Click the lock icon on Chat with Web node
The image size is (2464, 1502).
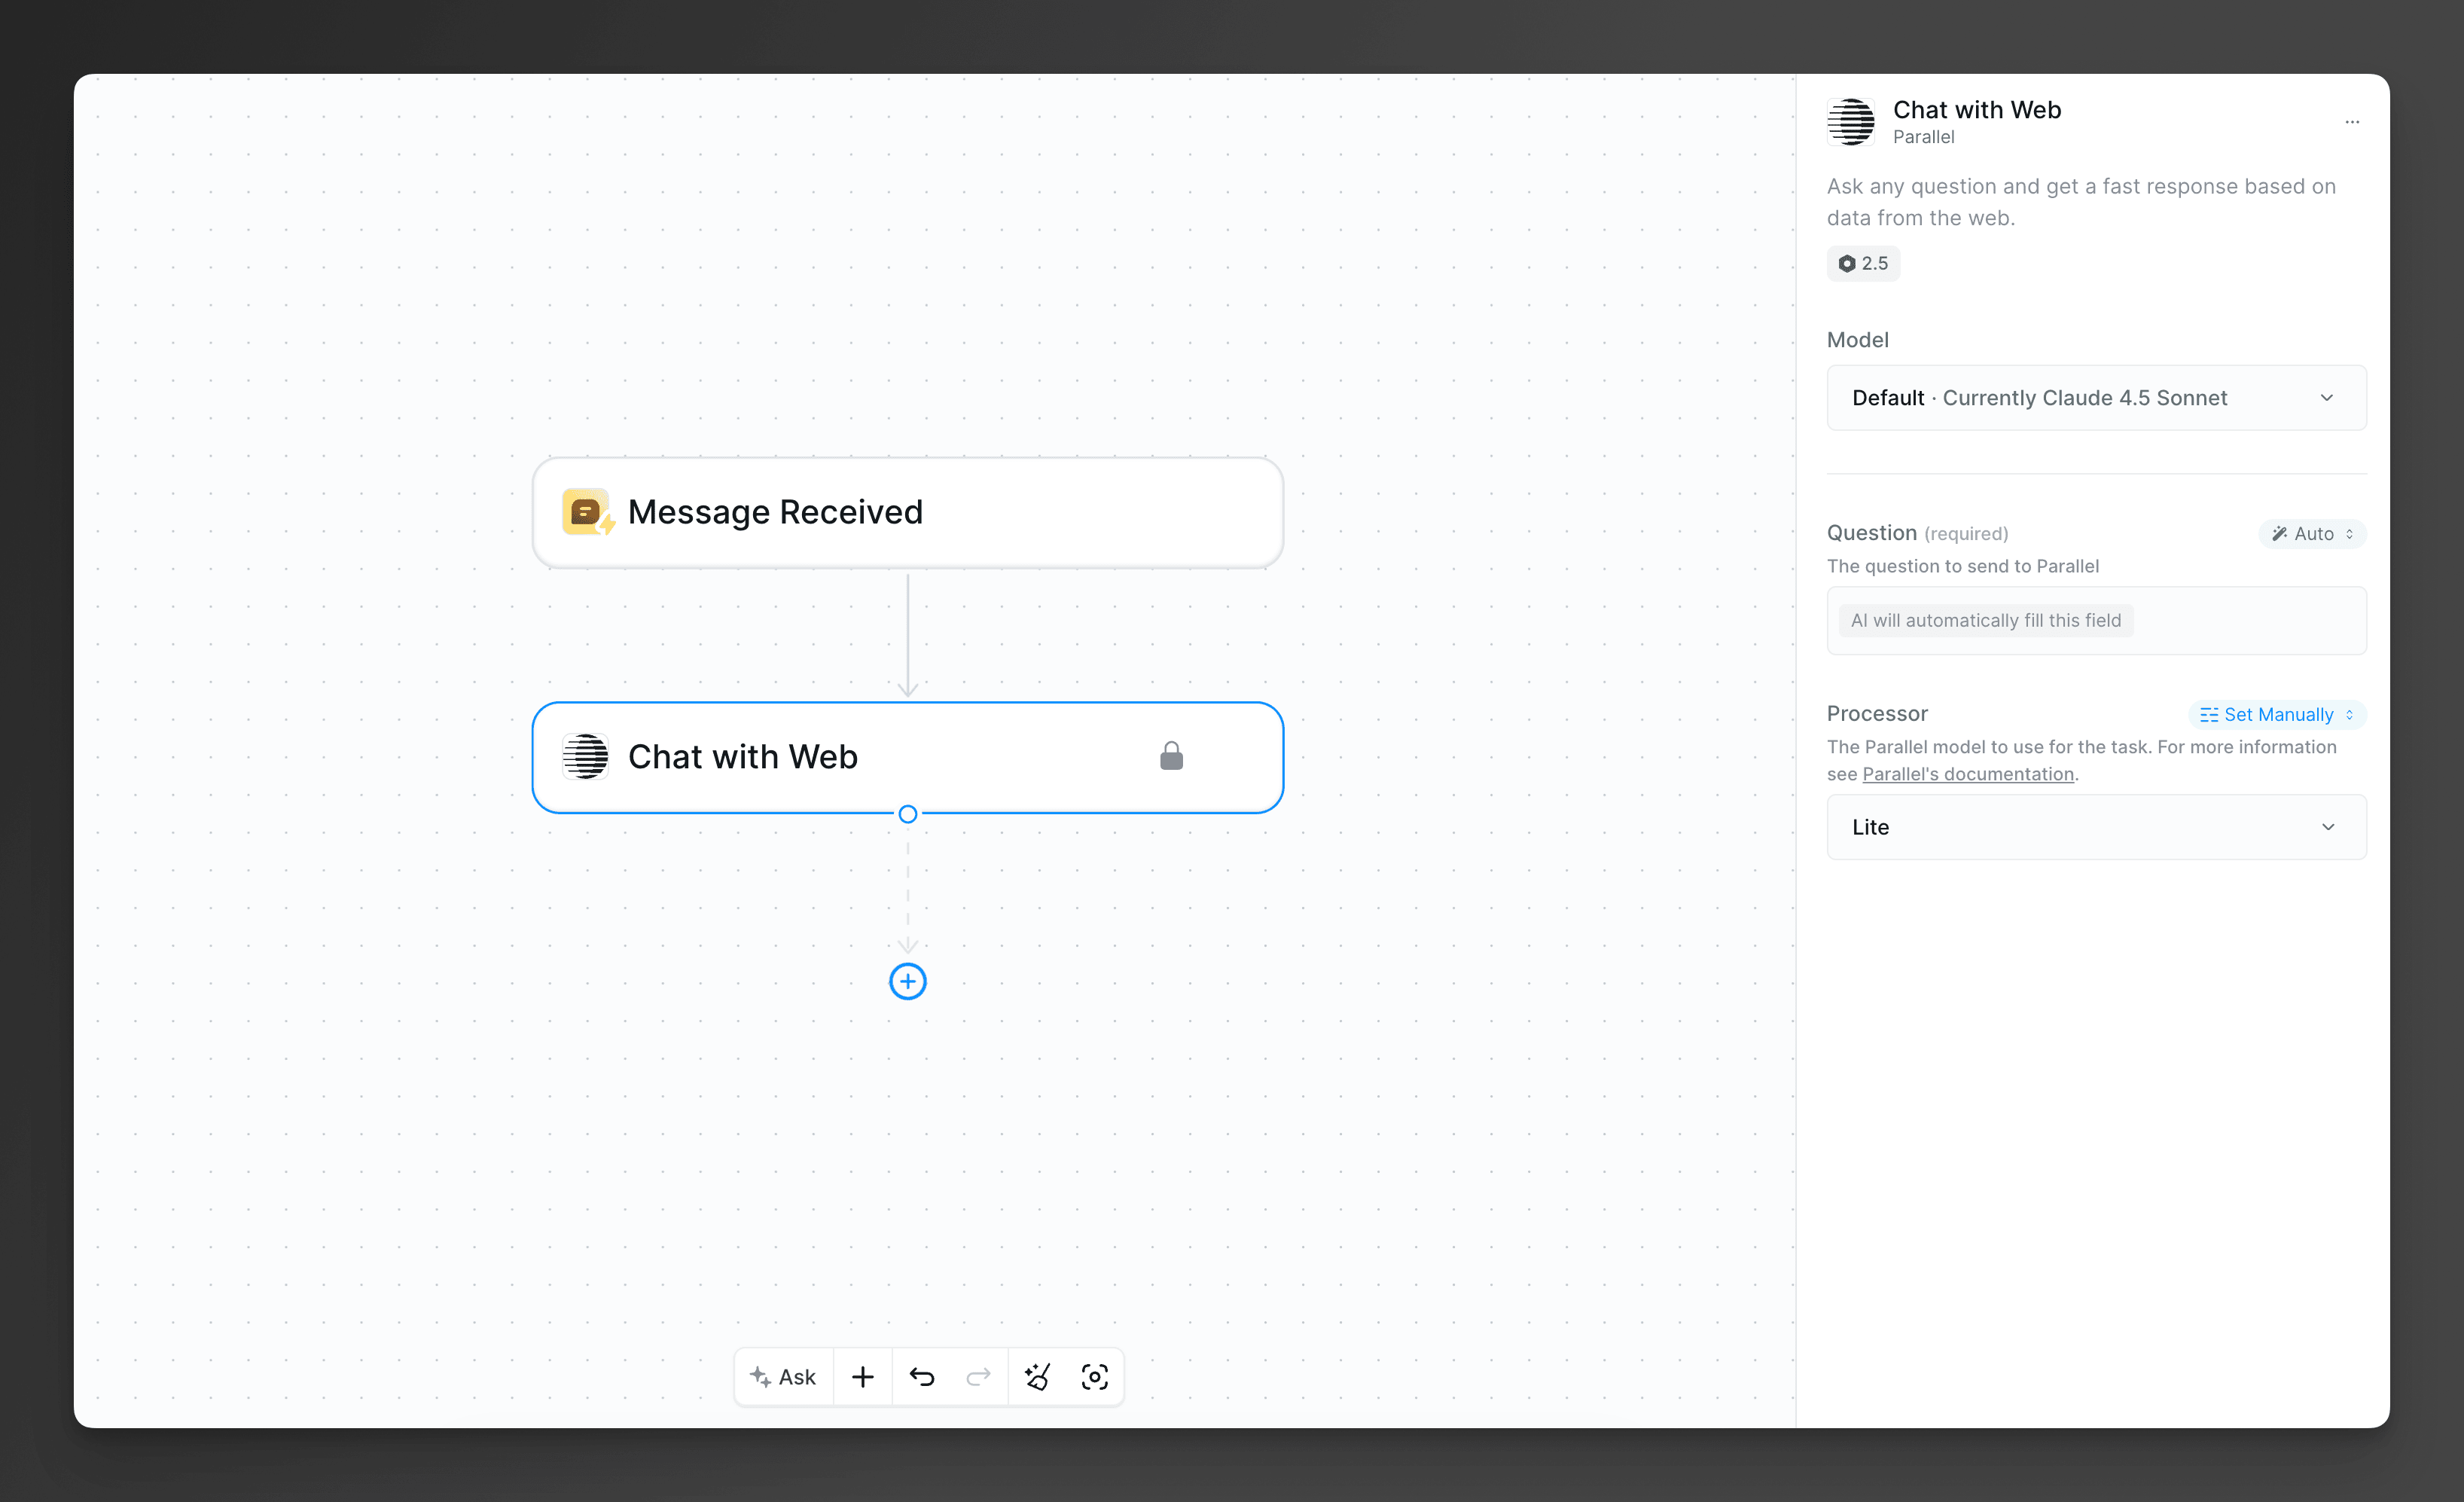(x=1171, y=756)
